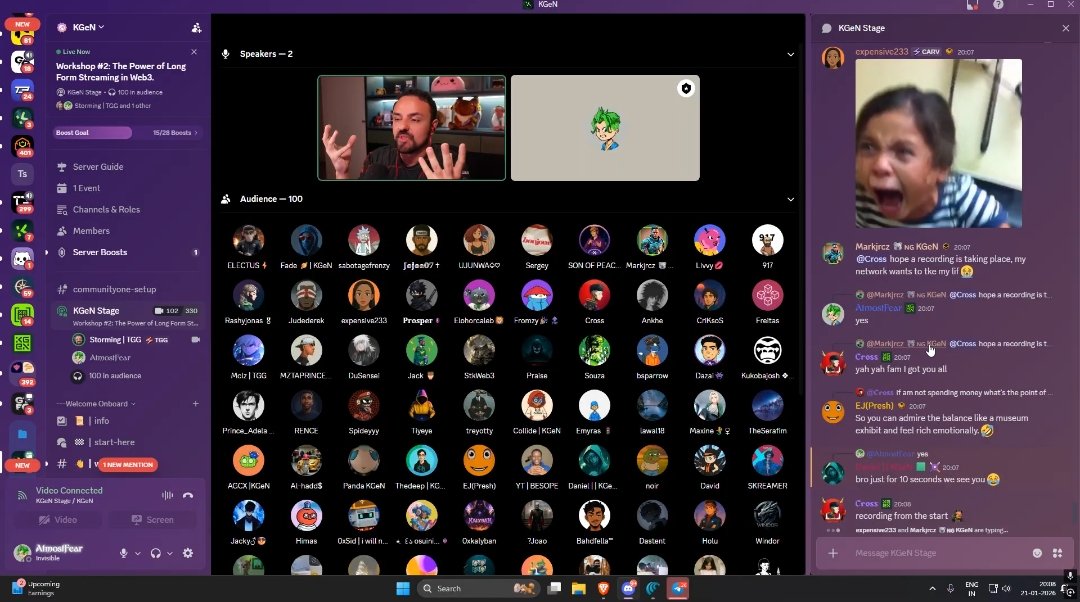Click the noise suppression icon in Video Connected panel
The width and height of the screenshot is (1080, 602).
(x=167, y=495)
